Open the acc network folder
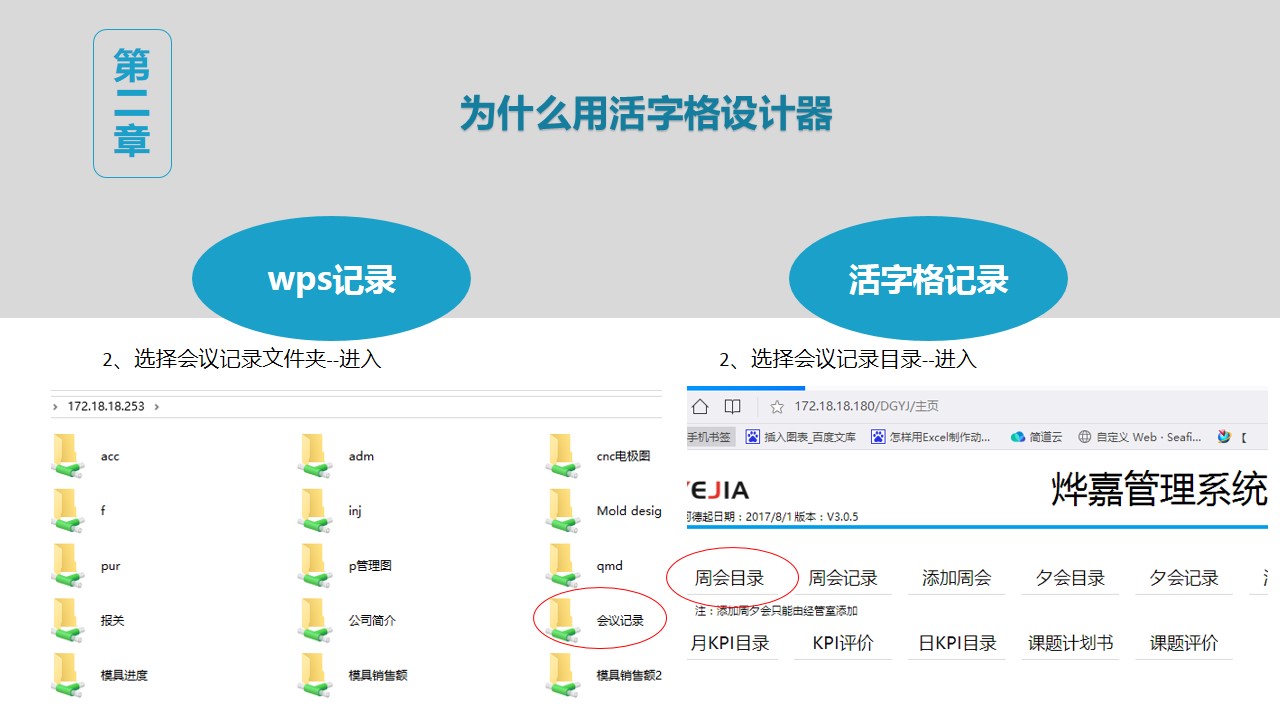The image size is (1280, 720). coord(67,457)
